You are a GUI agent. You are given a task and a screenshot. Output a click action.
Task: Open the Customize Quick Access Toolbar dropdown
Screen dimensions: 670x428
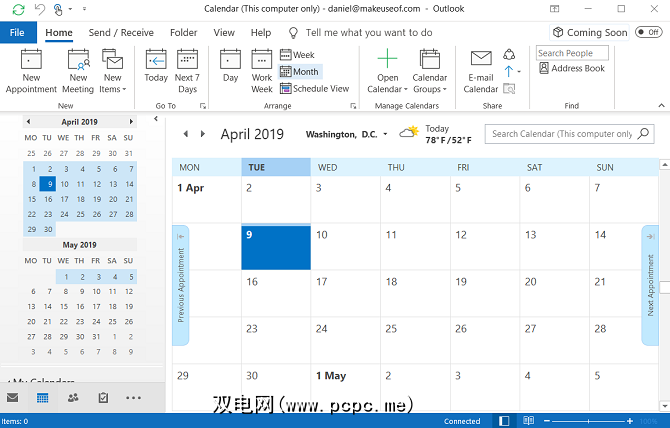84,9
